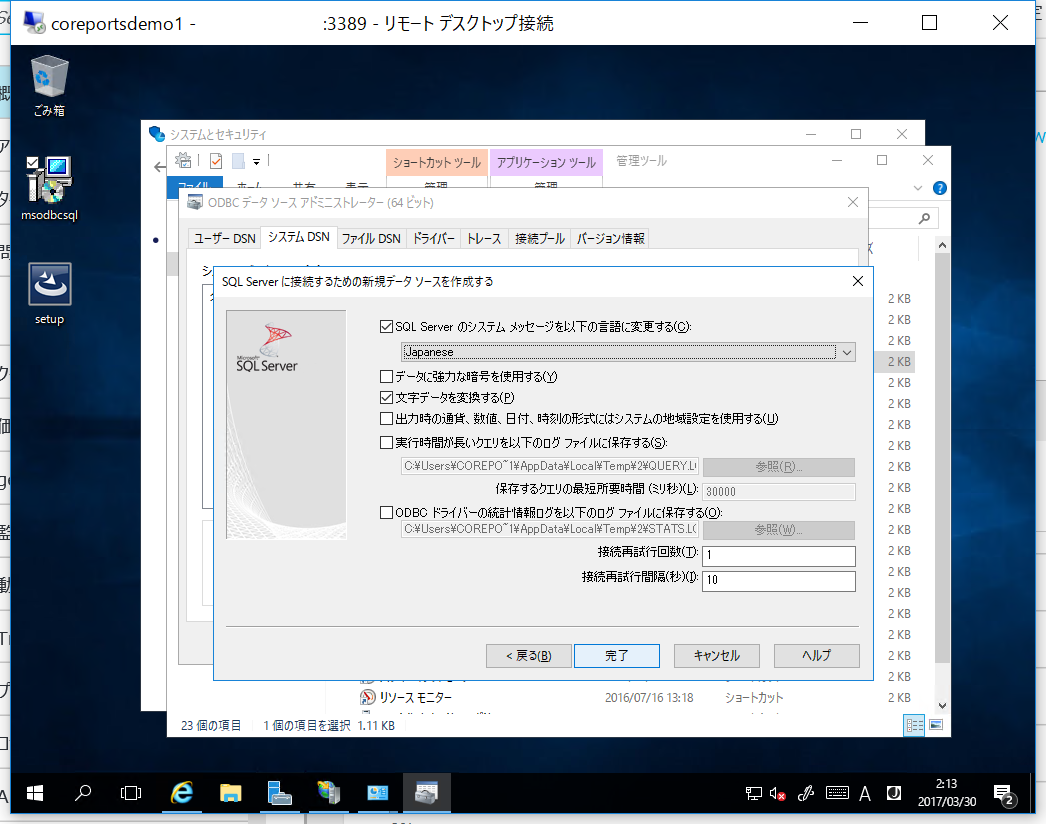Open the touch keyboard tray icon
The image size is (1046, 824).
[x=837, y=793]
